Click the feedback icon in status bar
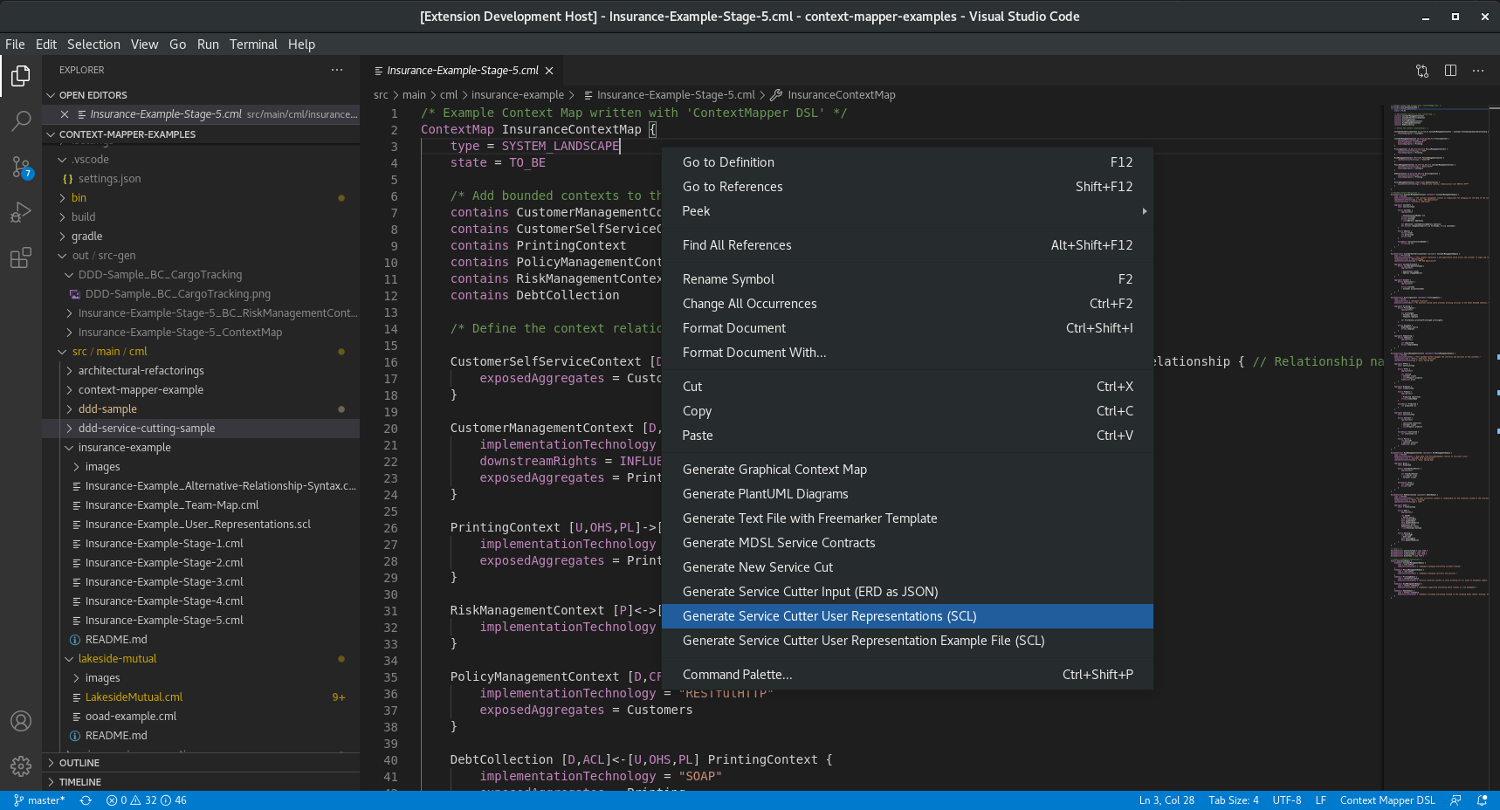Viewport: 1500px width, 810px height. tap(1455, 800)
